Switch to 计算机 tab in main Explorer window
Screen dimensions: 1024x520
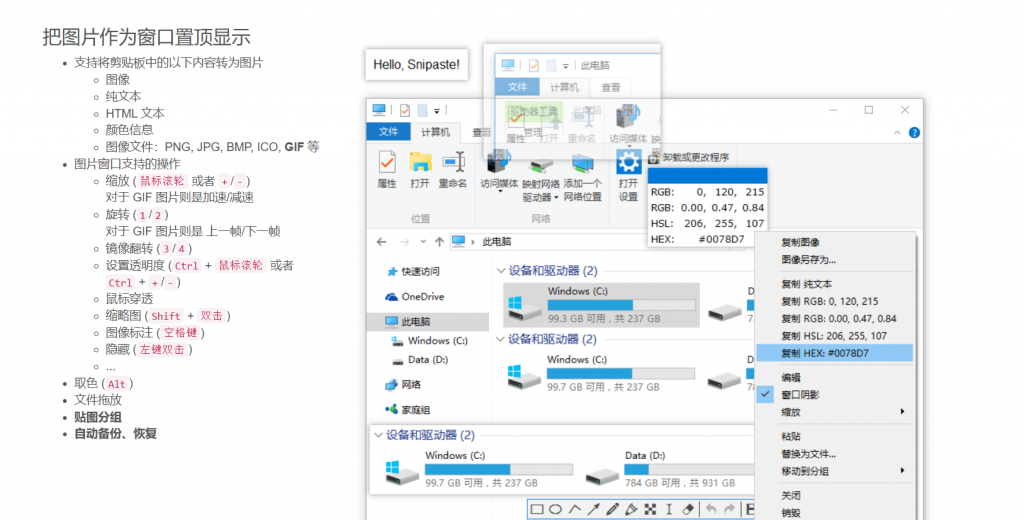435,132
